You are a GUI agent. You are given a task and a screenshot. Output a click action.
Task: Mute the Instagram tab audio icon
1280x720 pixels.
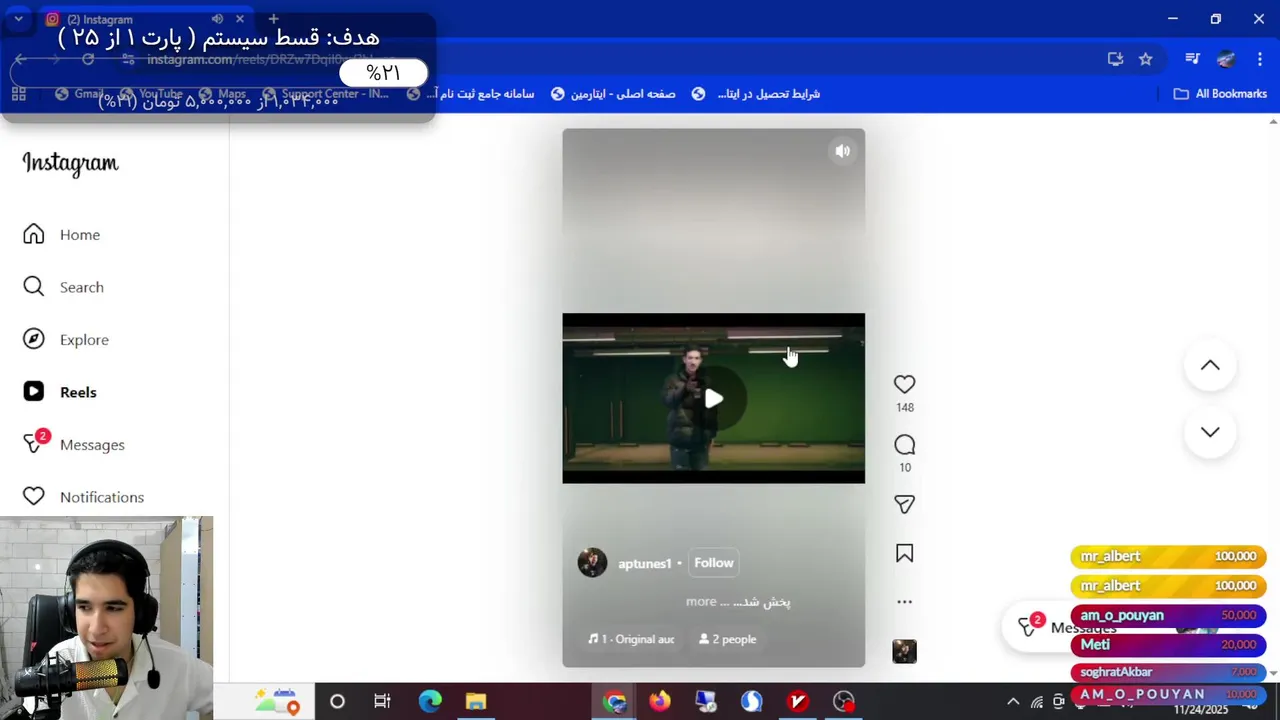pyautogui.click(x=217, y=19)
